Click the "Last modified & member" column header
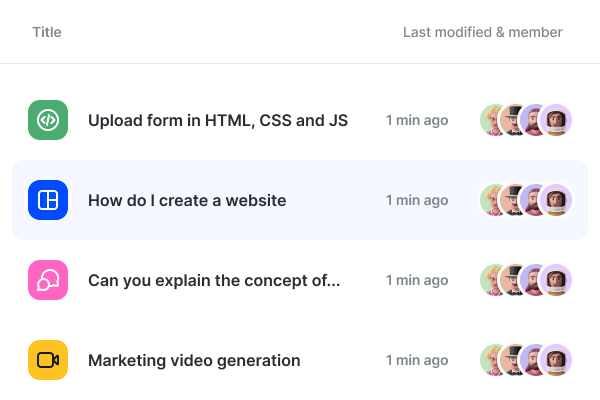Screen dimensions: 600x400 (482, 32)
